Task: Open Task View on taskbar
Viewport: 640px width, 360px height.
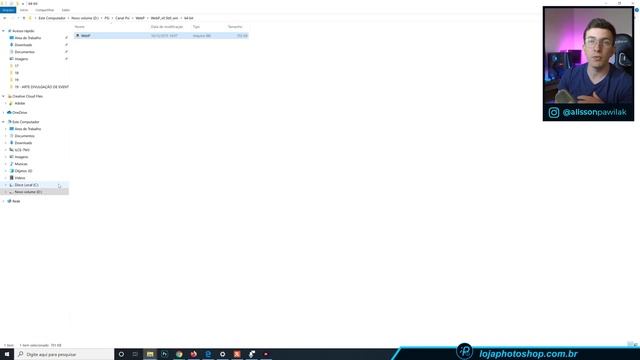Action: (x=135, y=354)
